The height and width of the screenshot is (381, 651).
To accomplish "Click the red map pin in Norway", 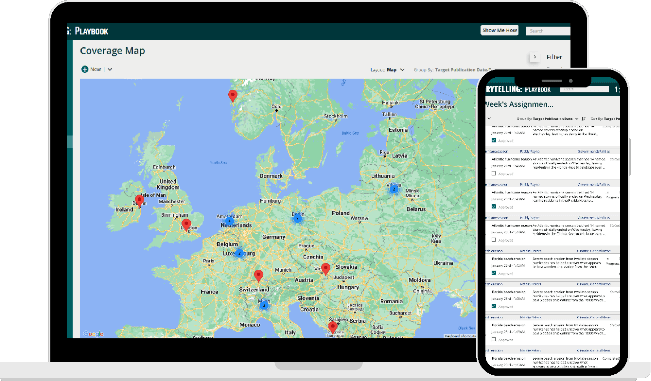I will [232, 96].
